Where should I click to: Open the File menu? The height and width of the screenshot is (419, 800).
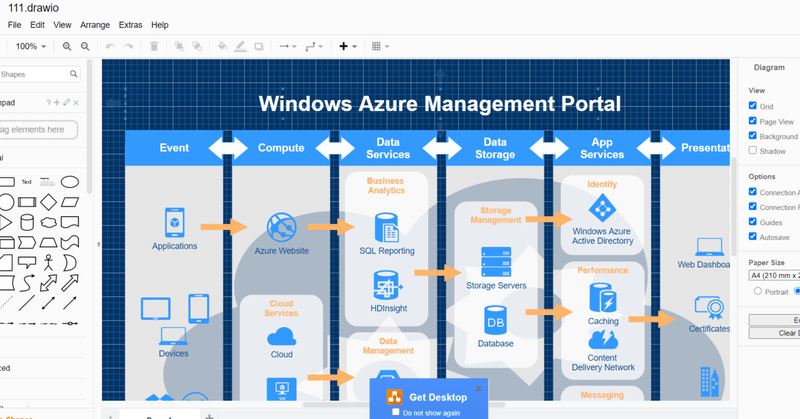14,24
